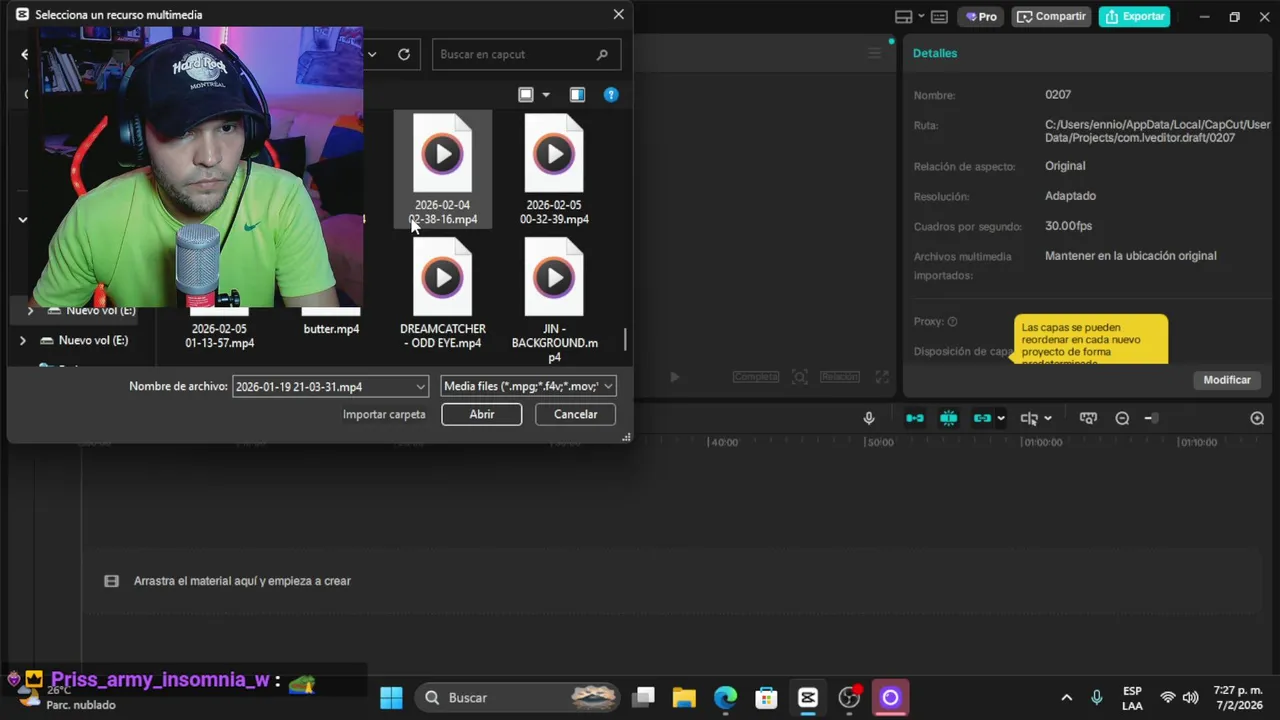The image size is (1280, 720).
Task: Open the Detalles tab
Action: [935, 53]
